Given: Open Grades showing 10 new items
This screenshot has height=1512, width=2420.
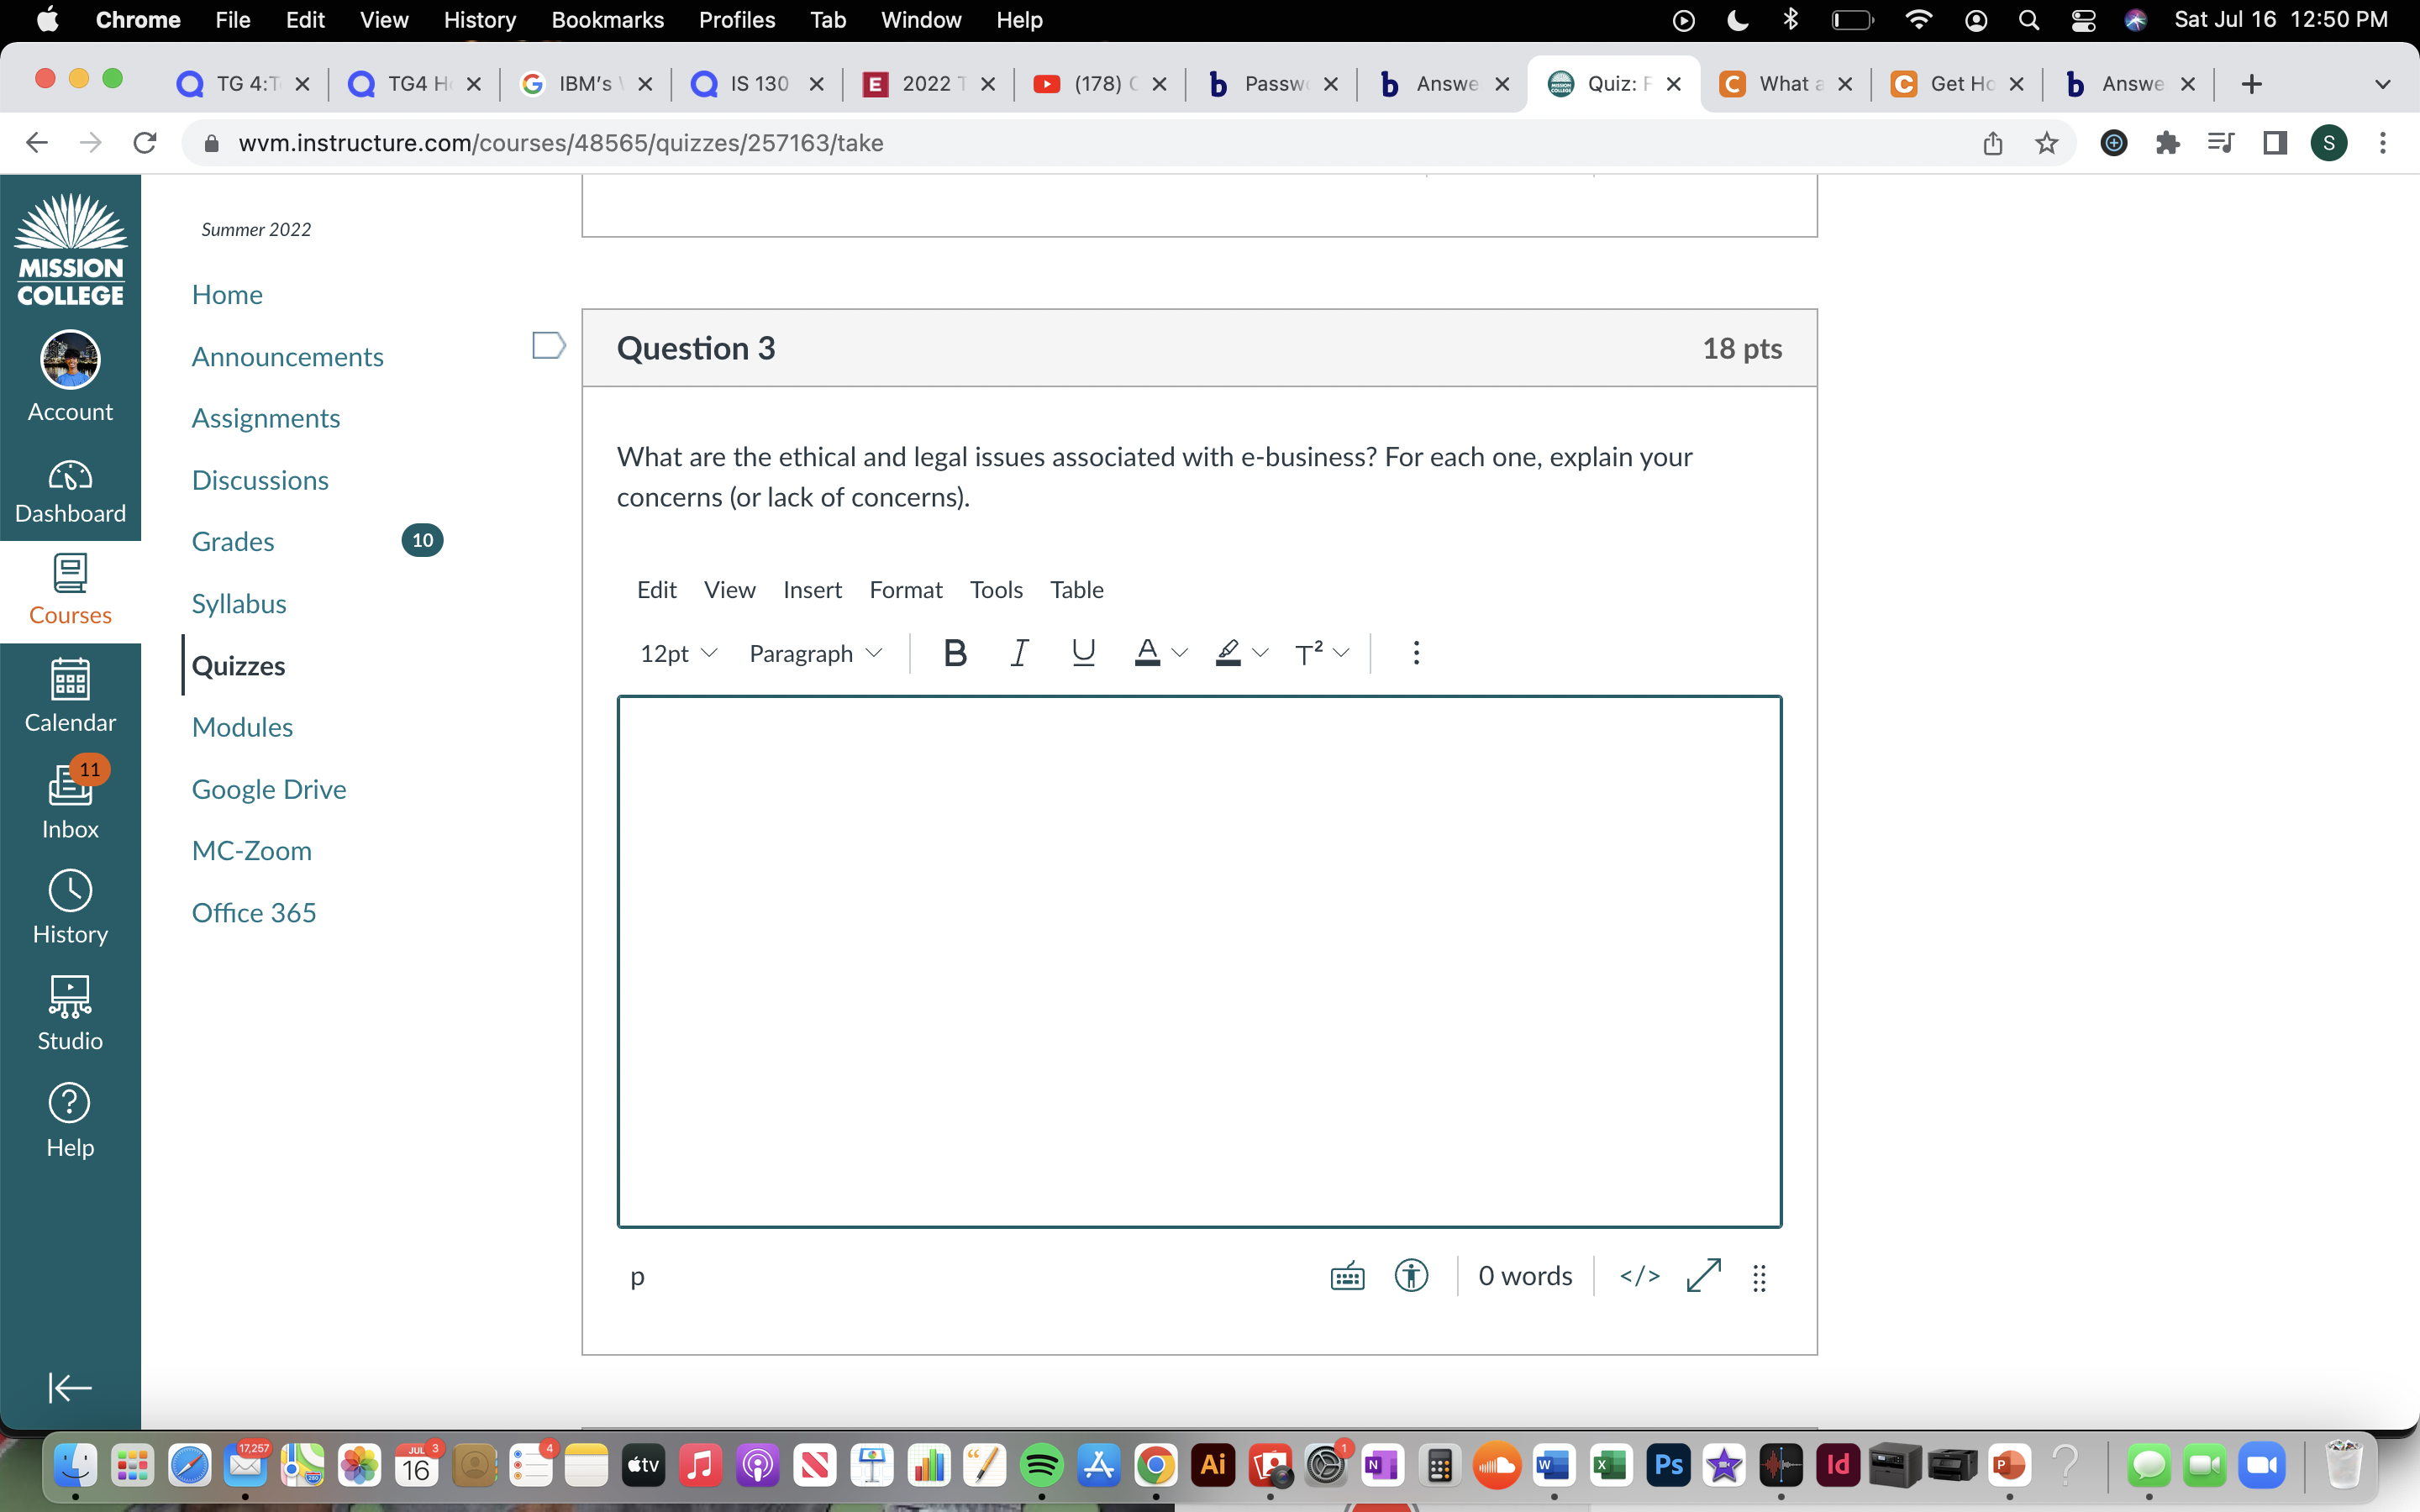Looking at the screenshot, I should [232, 541].
